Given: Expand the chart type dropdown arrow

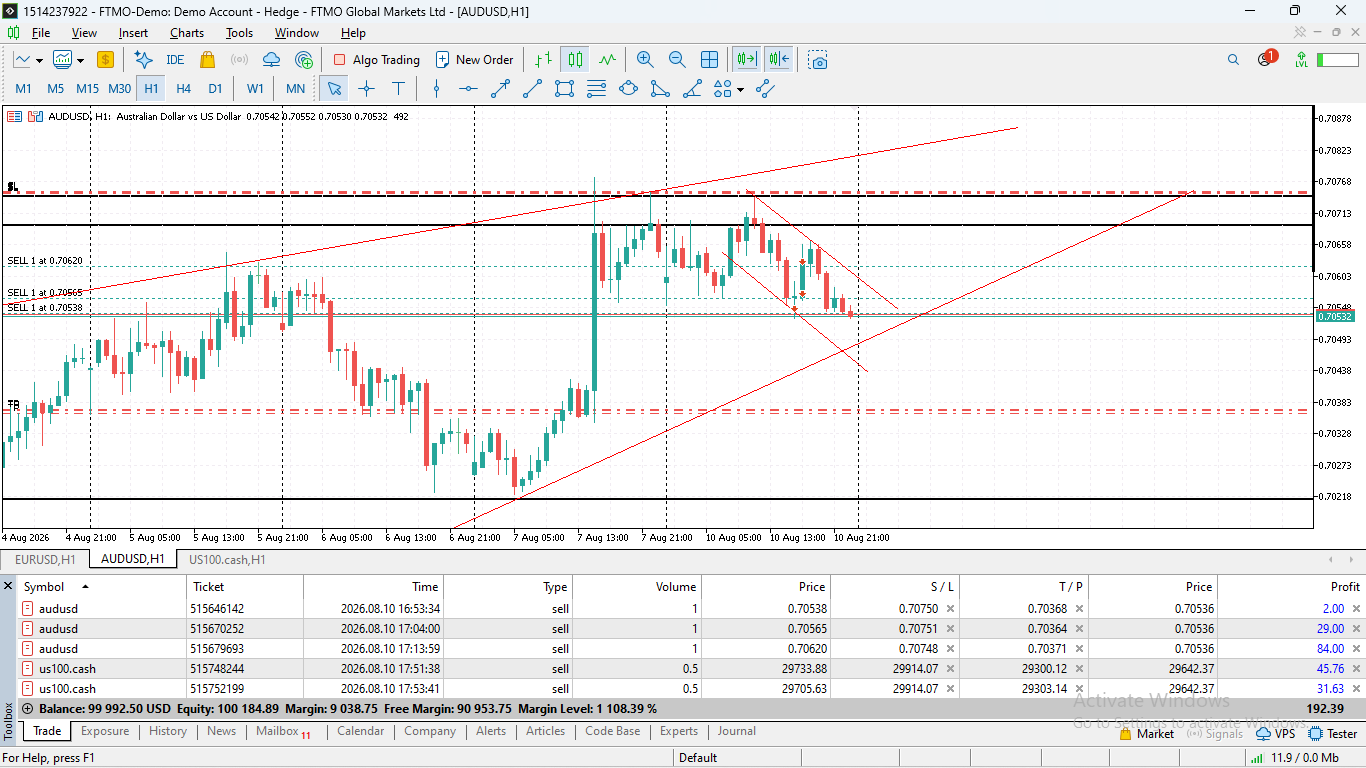Looking at the screenshot, I should [39, 60].
